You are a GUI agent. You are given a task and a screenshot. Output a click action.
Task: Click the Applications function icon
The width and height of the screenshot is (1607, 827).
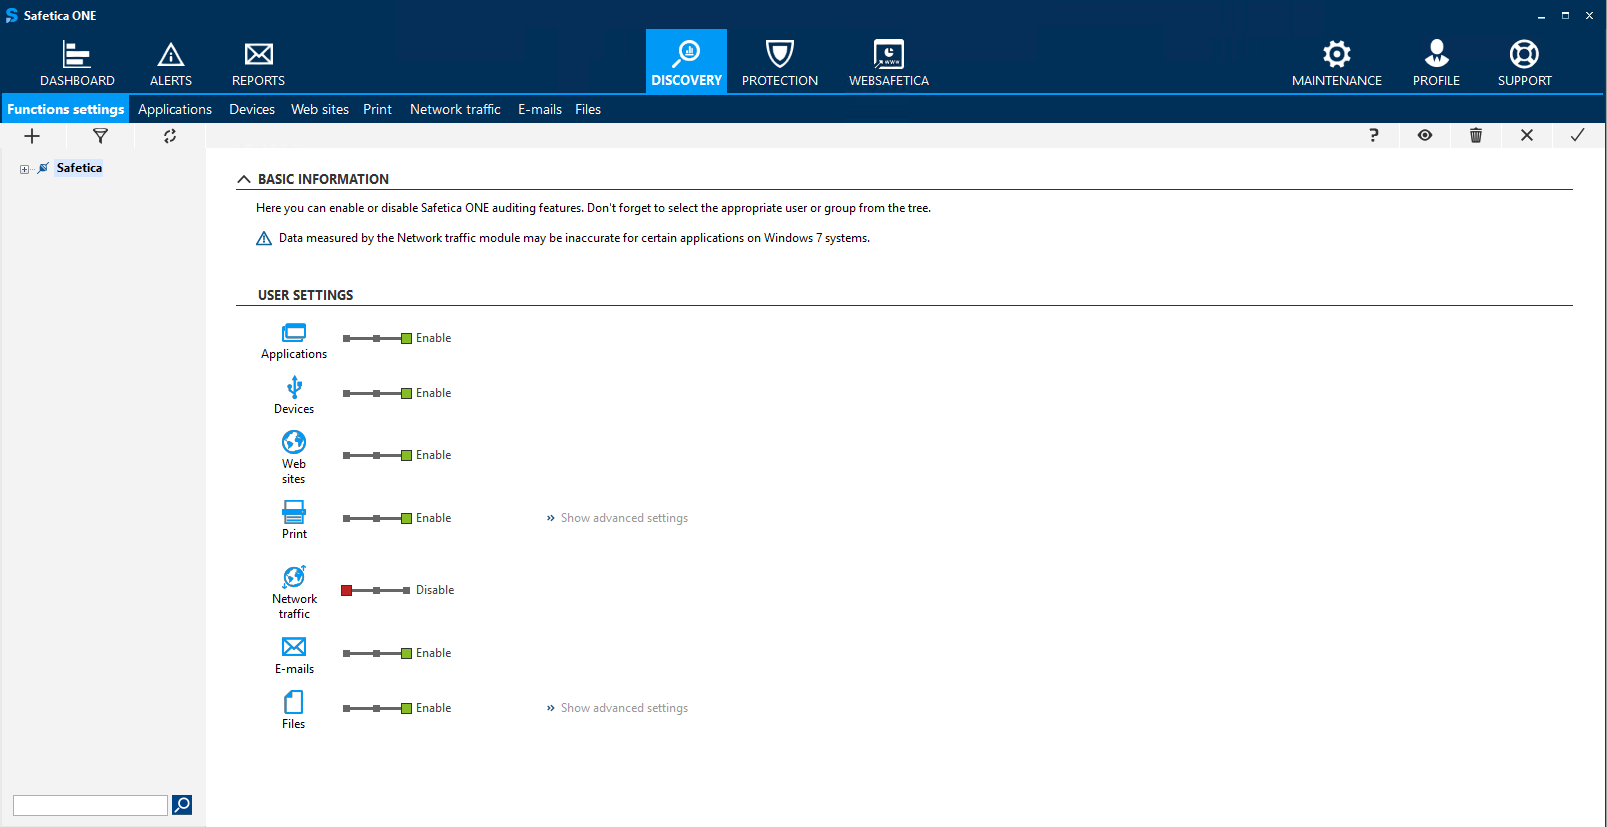tap(294, 332)
